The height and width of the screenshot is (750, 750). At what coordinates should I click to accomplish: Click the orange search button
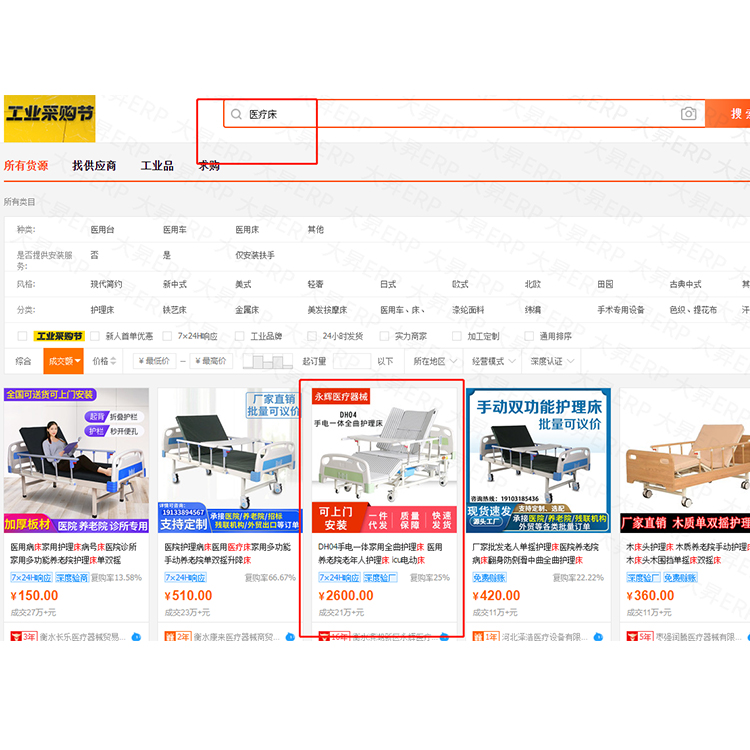point(728,113)
